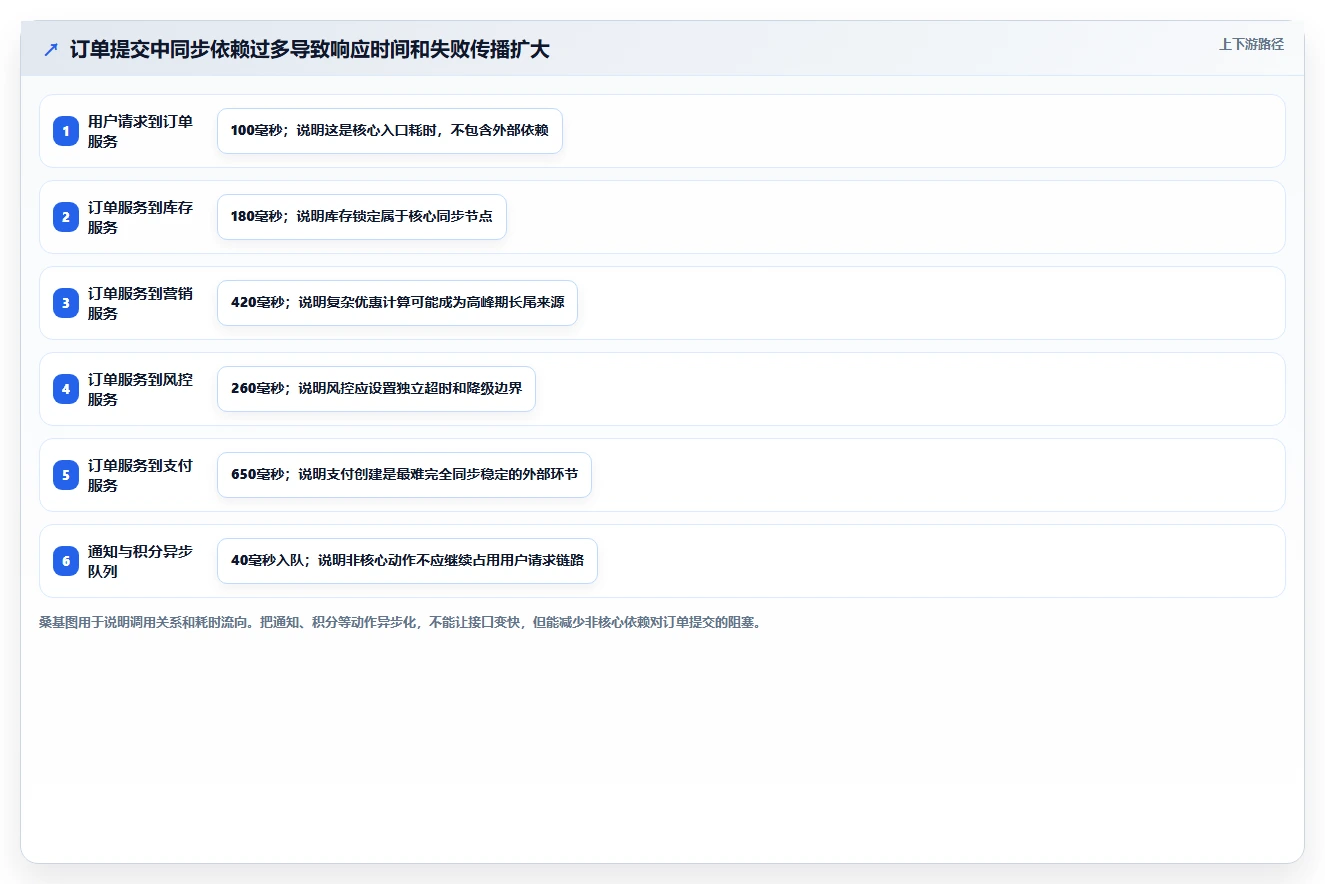Viewport: 1325px width, 884px height.
Task: Click the footnote starting 桑基图用于说明调用关系
Action: pyautogui.click(x=400, y=622)
